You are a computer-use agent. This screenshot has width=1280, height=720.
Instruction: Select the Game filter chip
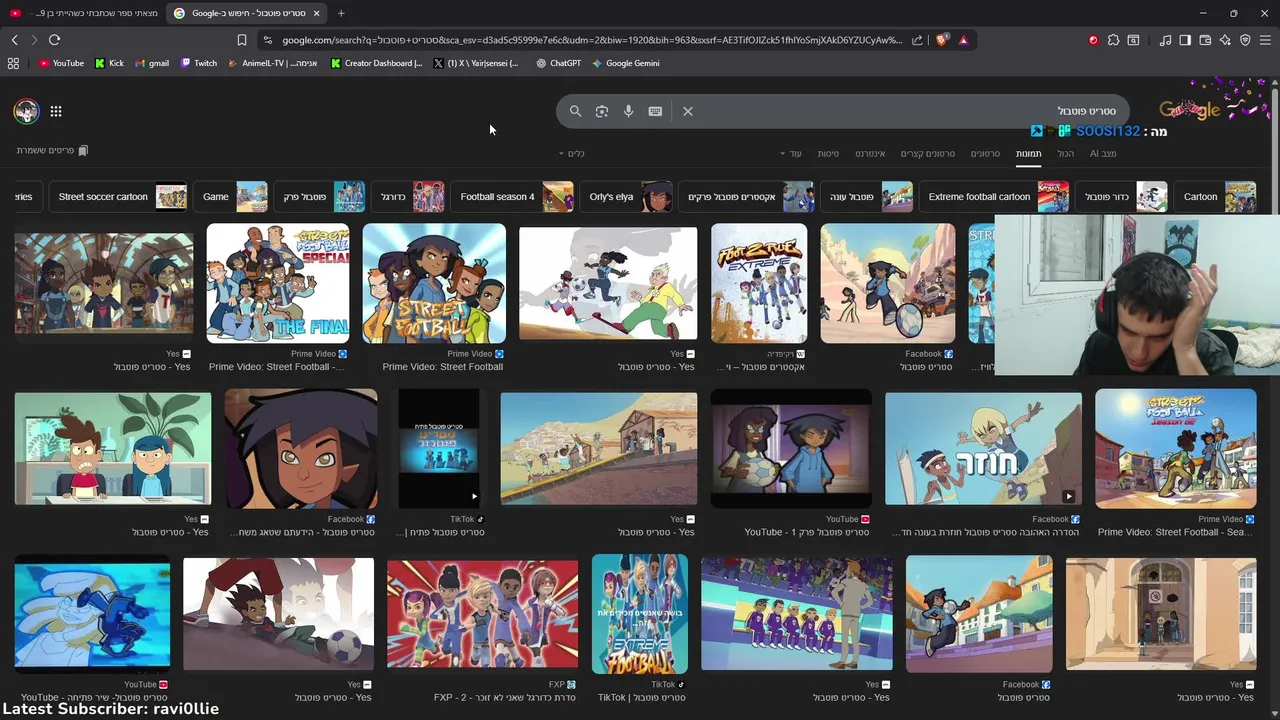230,197
